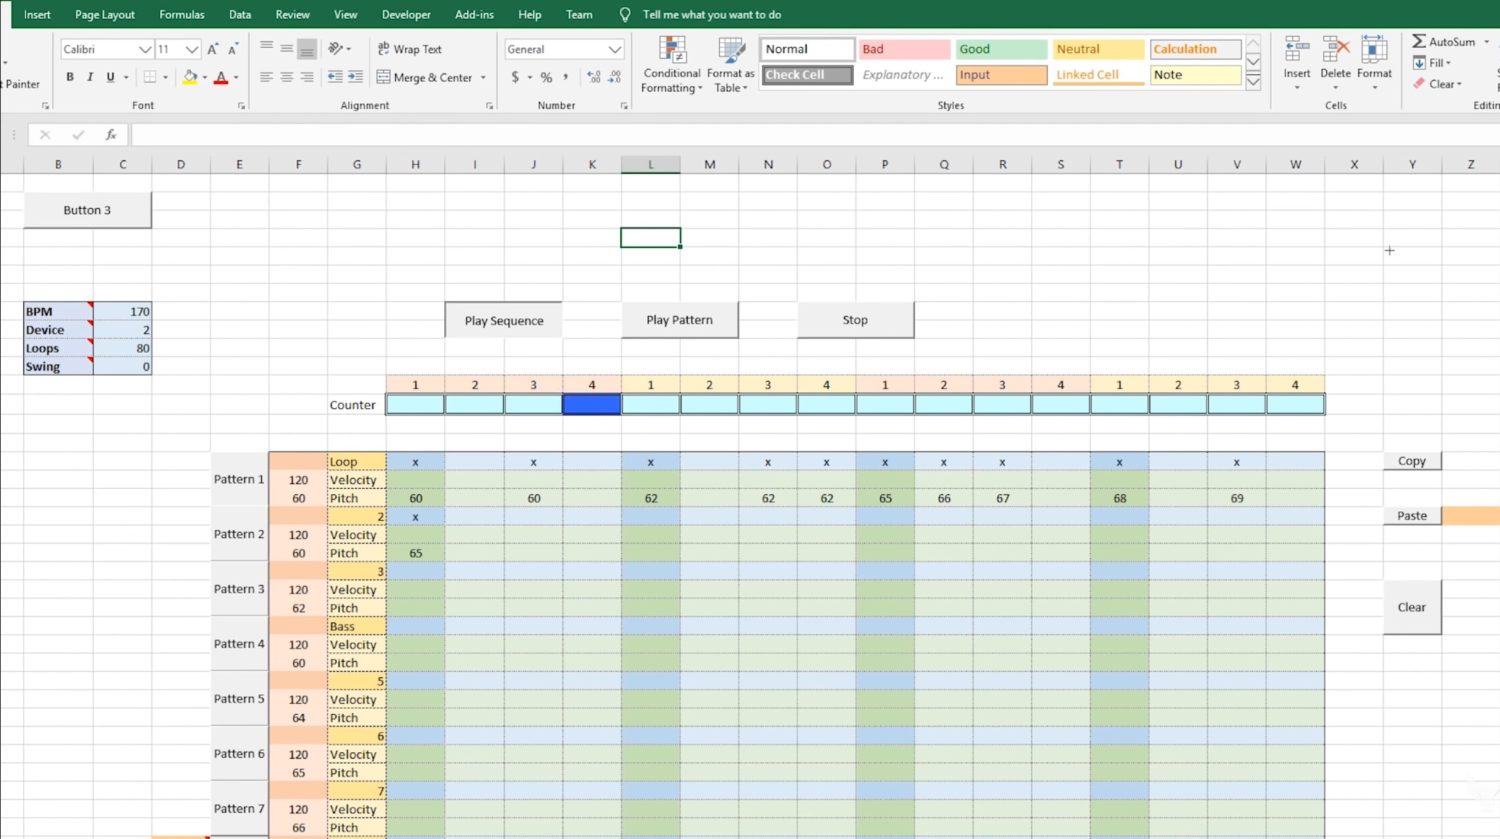Click the insert function fx icon
Viewport: 1500px width, 839px height.
coord(111,134)
